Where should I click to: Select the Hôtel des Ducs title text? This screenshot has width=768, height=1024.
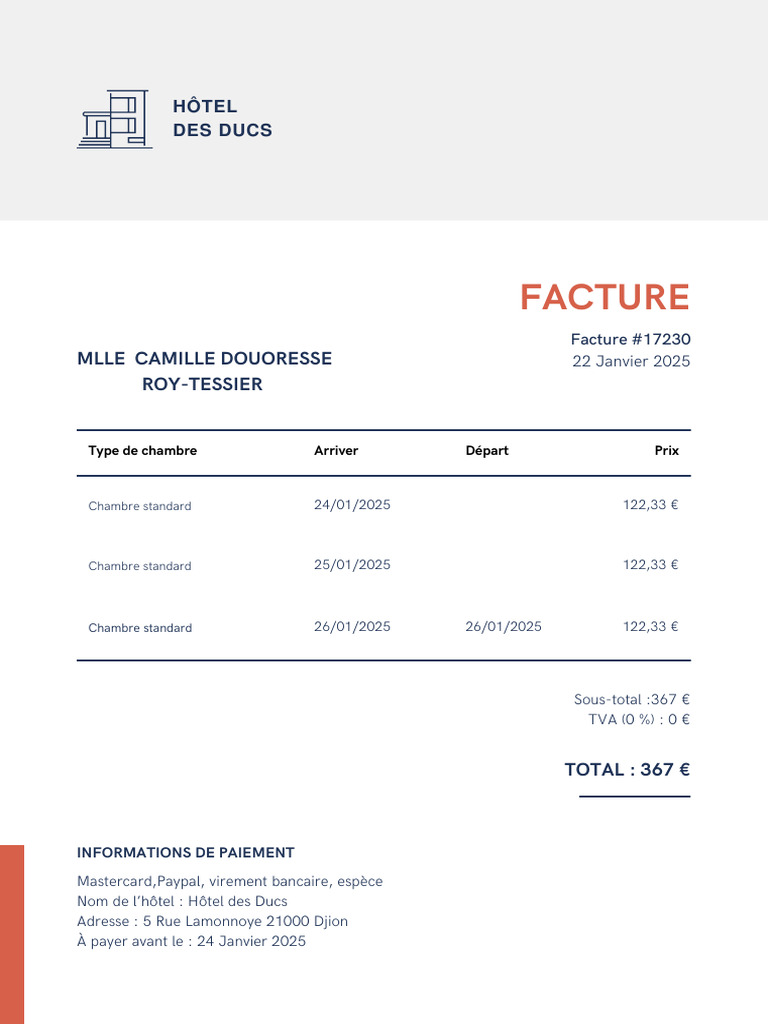pyautogui.click(x=222, y=118)
